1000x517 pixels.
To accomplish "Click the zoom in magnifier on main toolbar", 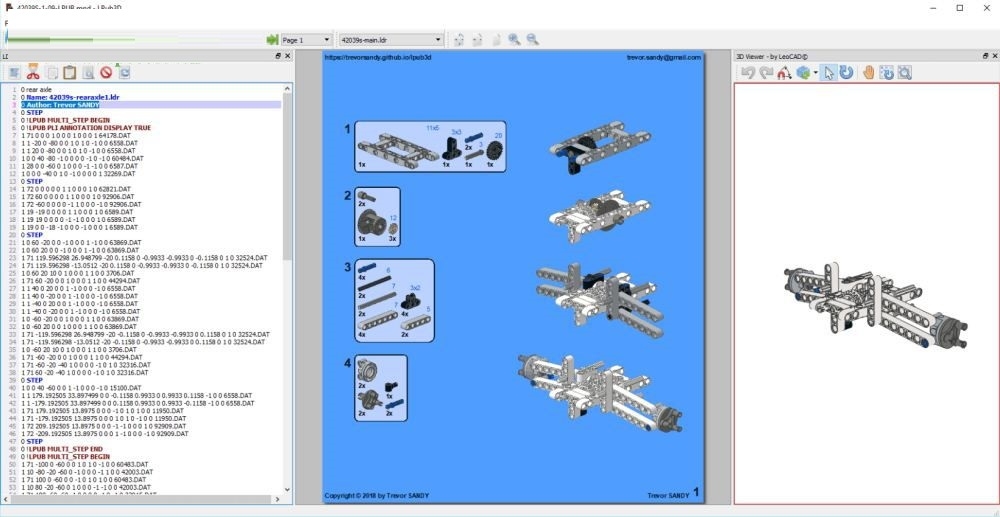I will [514, 40].
